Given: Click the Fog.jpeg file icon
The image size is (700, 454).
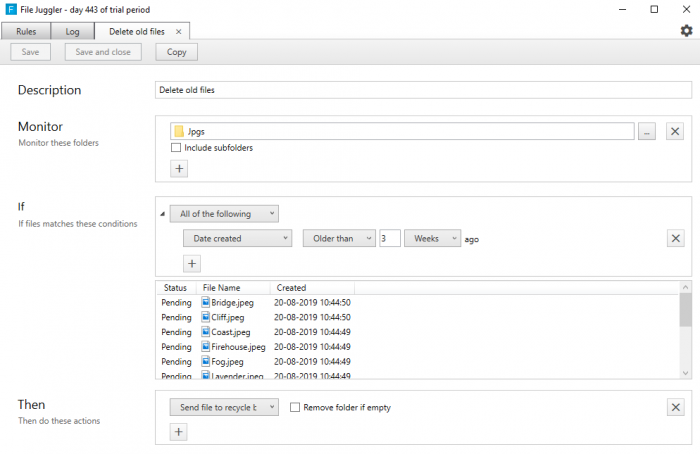Looking at the screenshot, I should click(205, 361).
